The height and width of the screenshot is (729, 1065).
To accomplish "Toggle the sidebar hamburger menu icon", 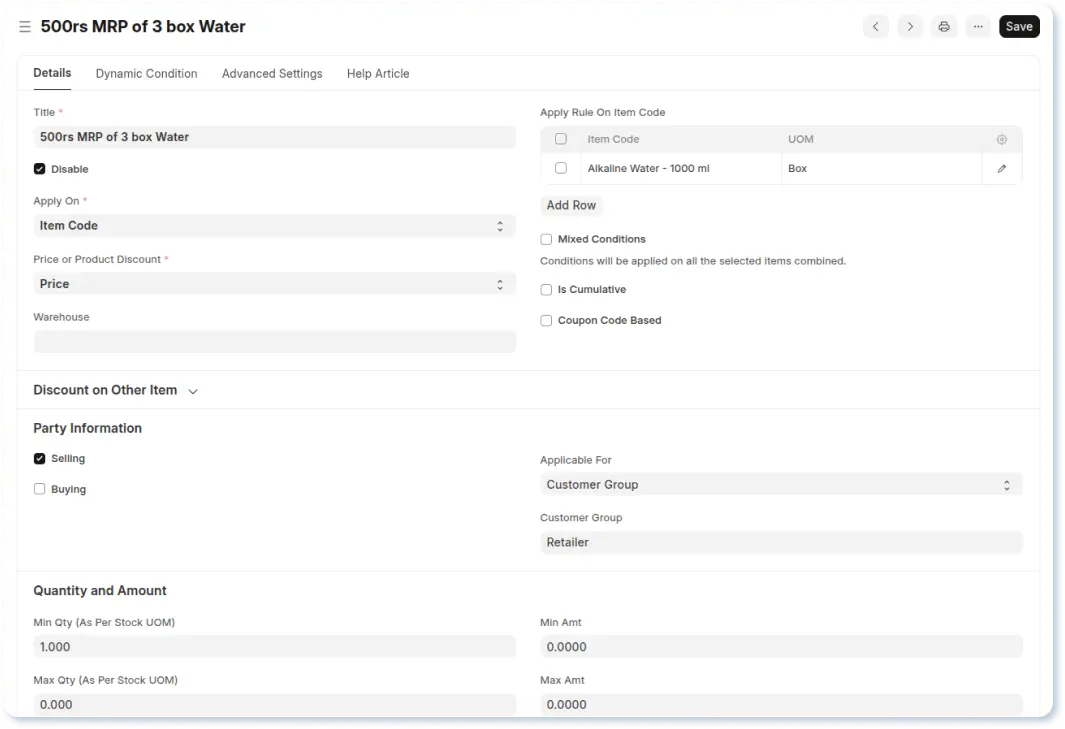I will [25, 27].
